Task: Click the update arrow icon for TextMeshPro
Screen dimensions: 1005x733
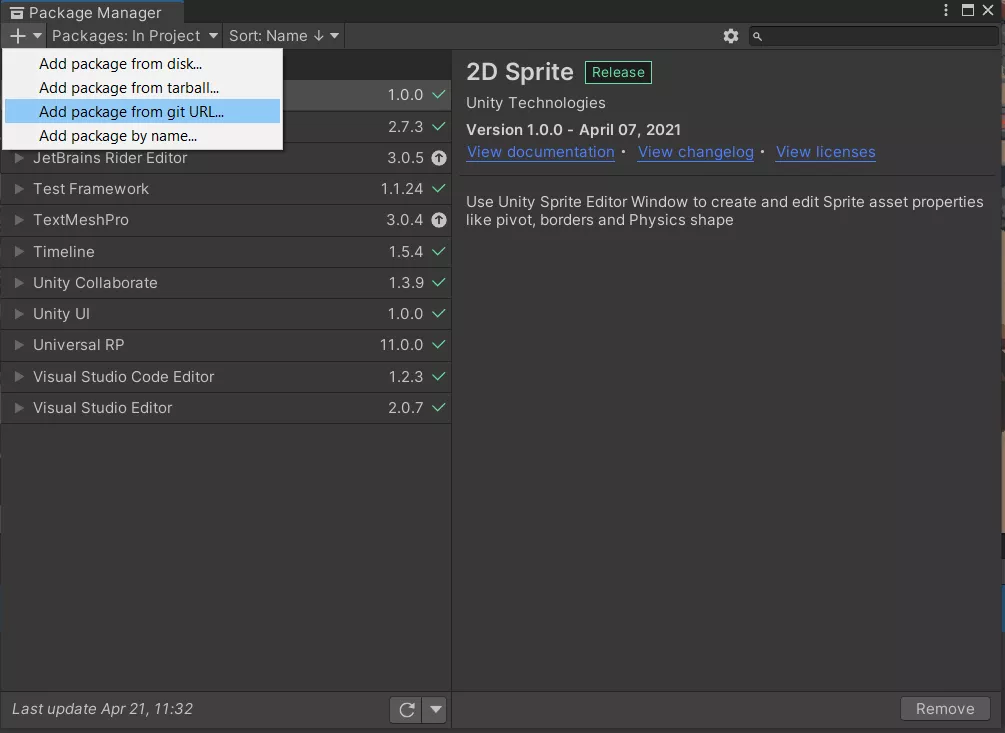Action: [438, 220]
